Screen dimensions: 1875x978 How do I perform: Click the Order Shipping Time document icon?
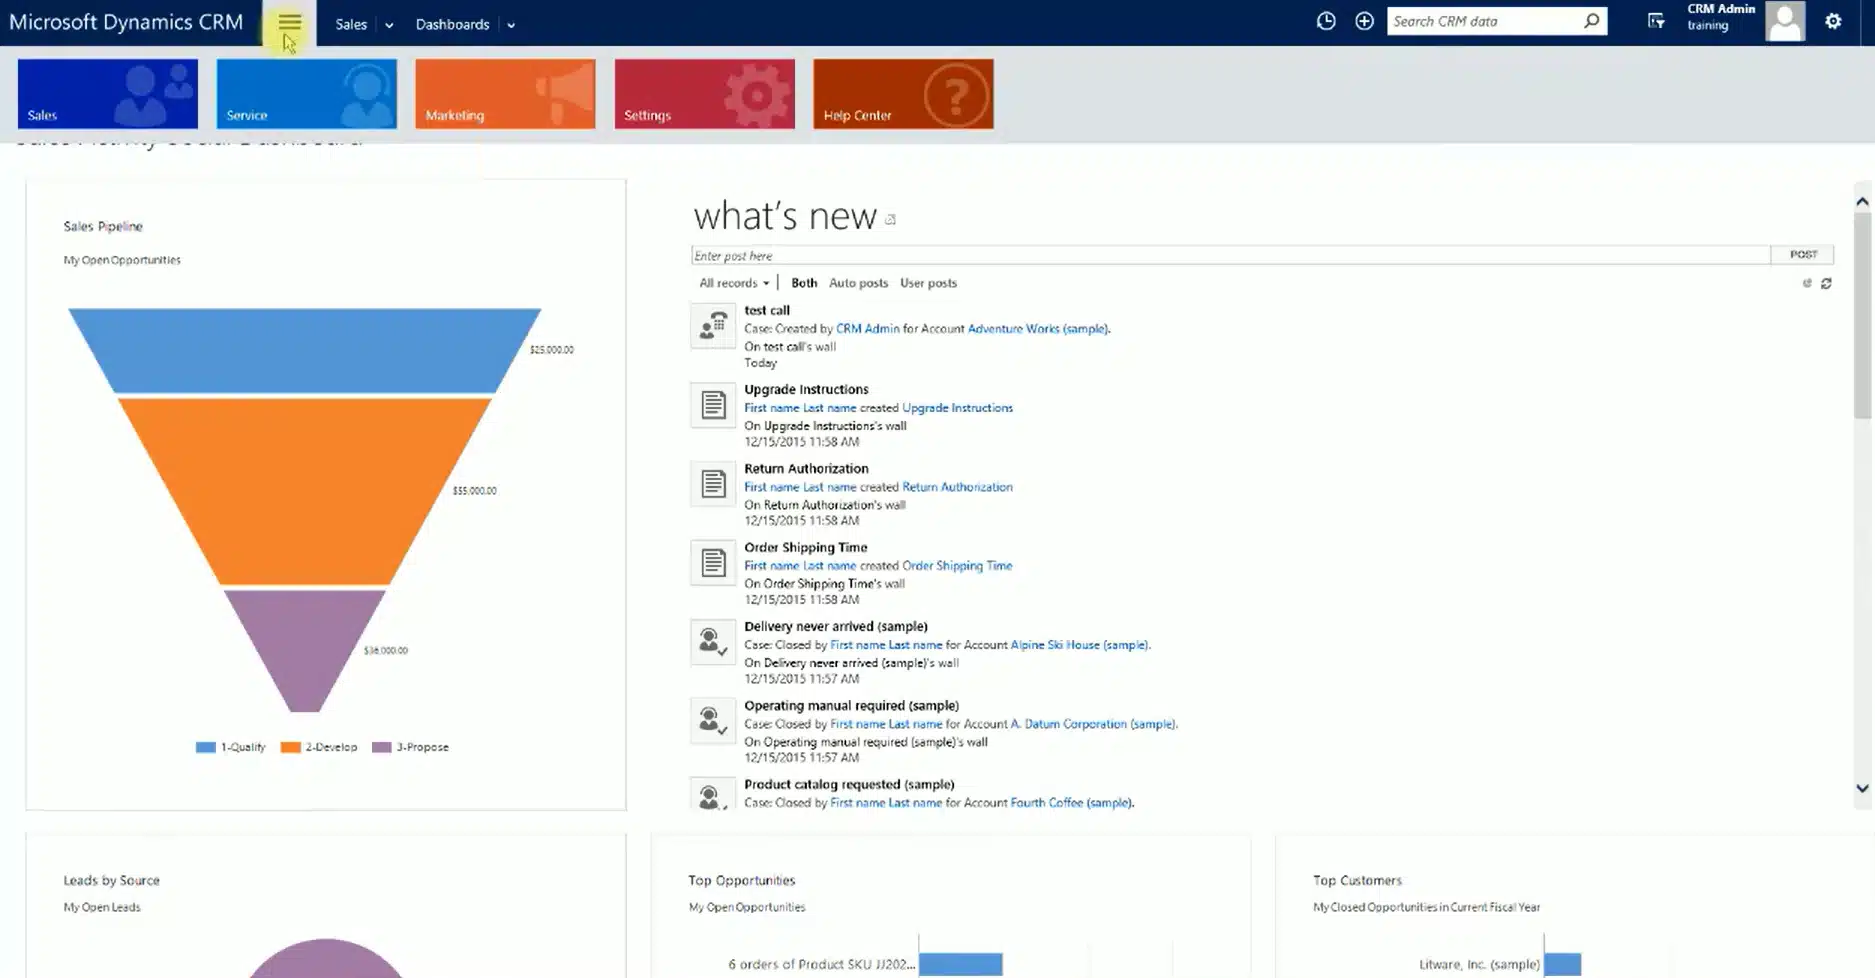[713, 563]
